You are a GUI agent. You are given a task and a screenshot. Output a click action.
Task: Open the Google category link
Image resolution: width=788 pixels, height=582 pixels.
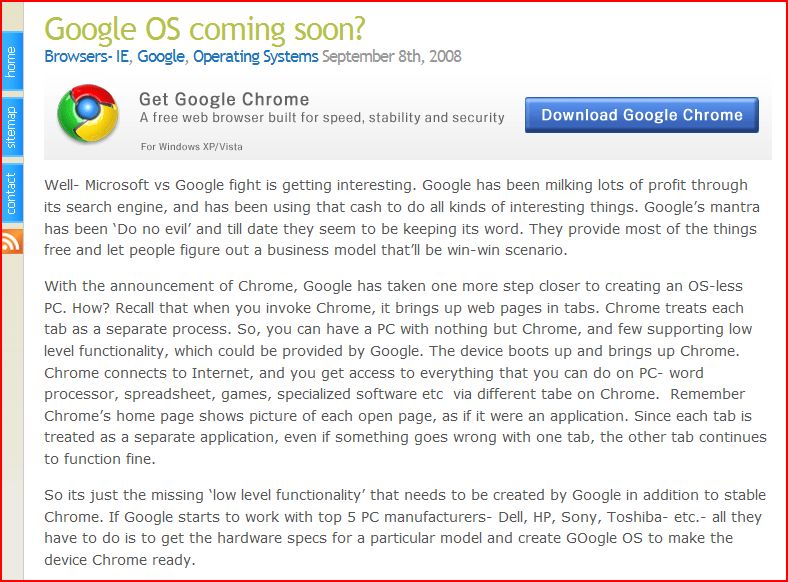(x=161, y=56)
